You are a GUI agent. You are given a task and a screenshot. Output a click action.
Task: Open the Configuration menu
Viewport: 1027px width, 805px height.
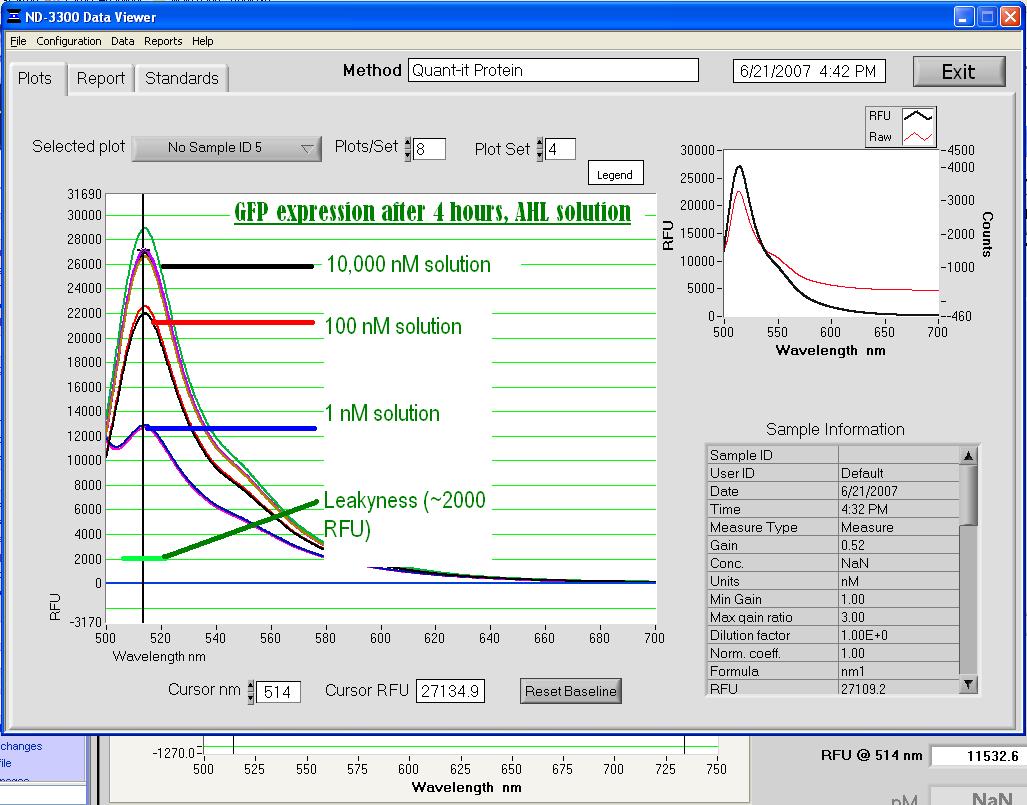[x=69, y=41]
